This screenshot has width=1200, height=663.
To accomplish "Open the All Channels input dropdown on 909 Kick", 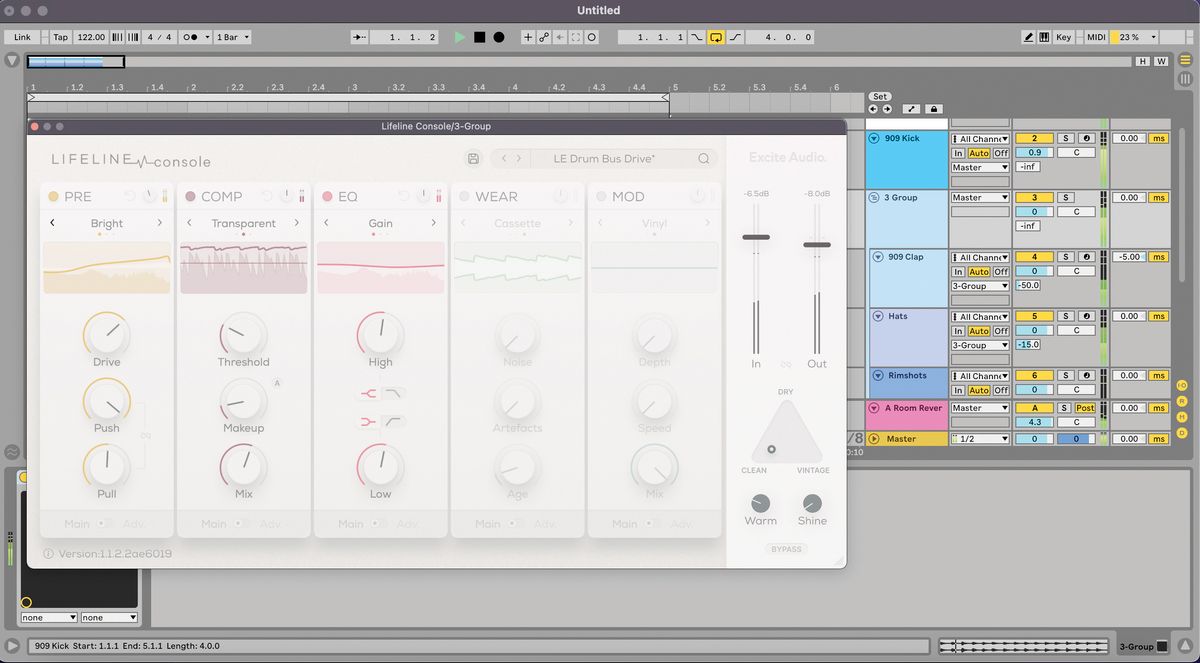I will pyautogui.click(x=978, y=138).
